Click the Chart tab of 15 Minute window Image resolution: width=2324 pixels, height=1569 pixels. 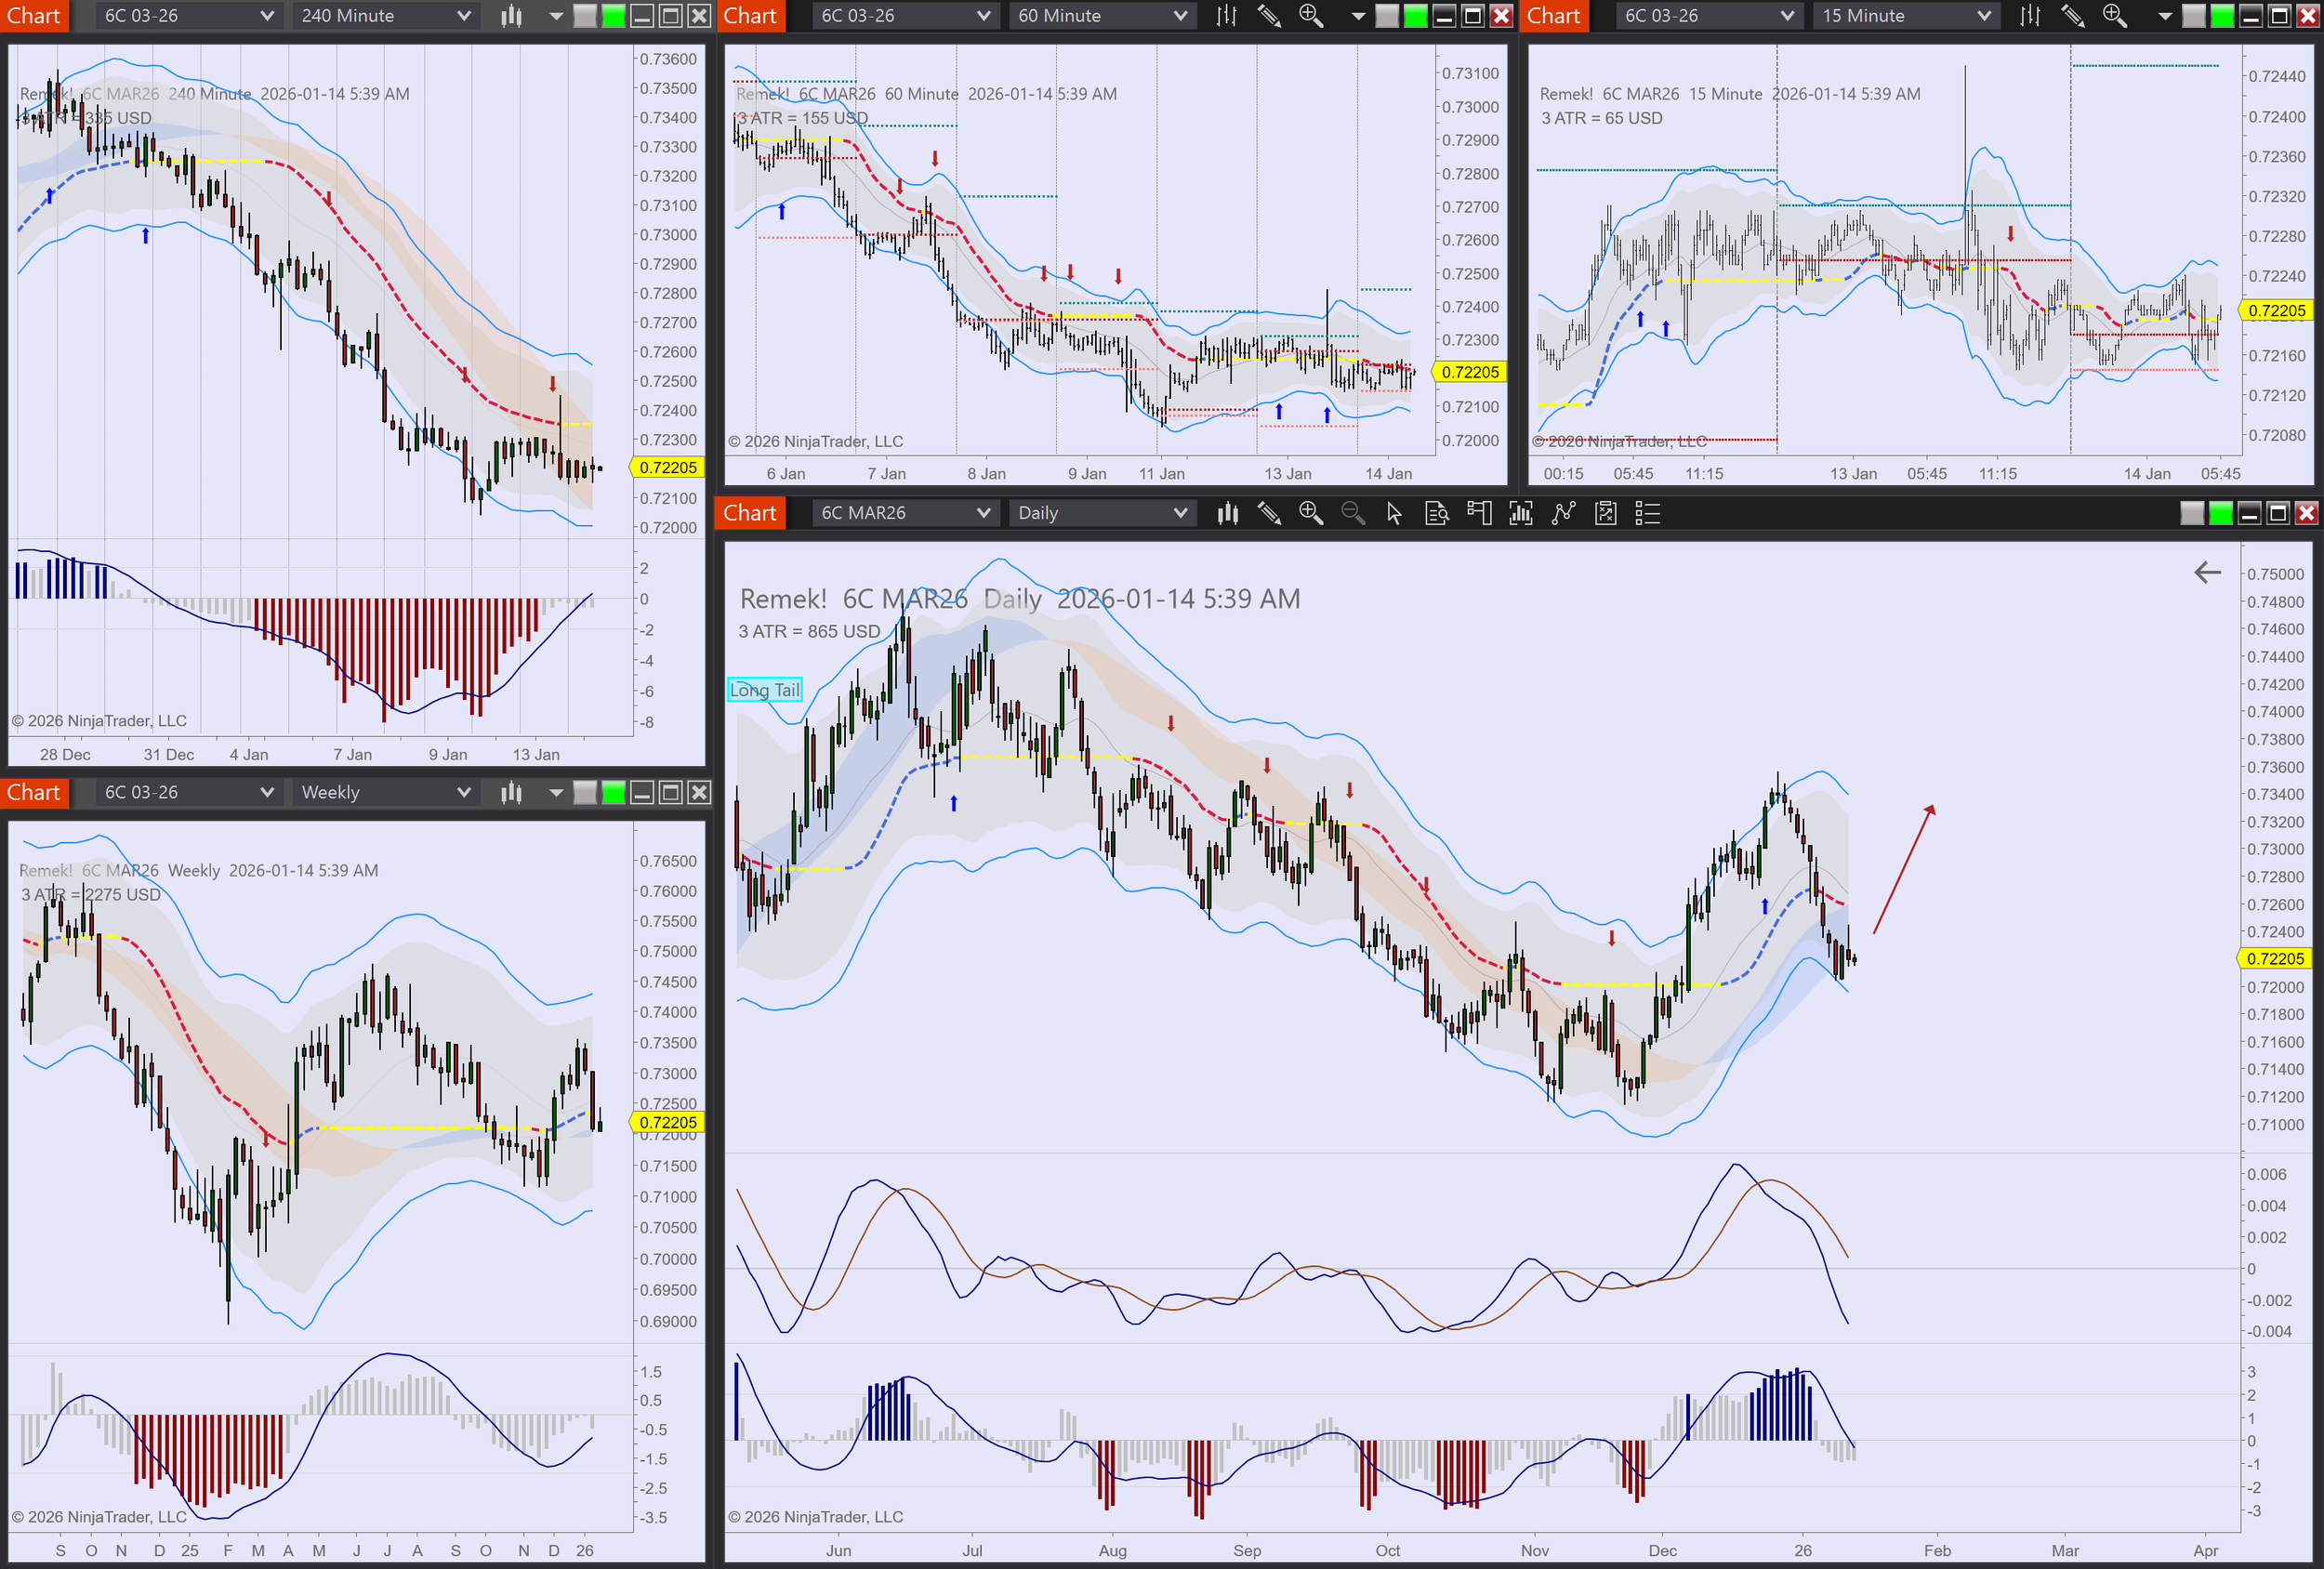(1553, 16)
